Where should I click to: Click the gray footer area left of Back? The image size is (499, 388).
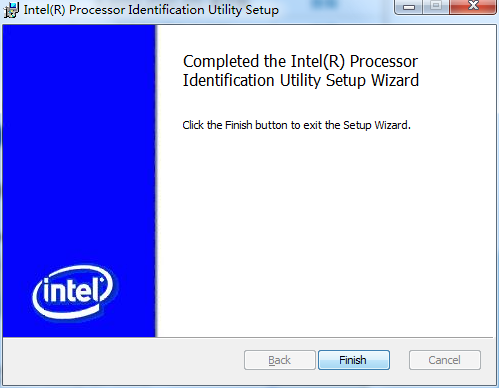pyautogui.click(x=123, y=360)
